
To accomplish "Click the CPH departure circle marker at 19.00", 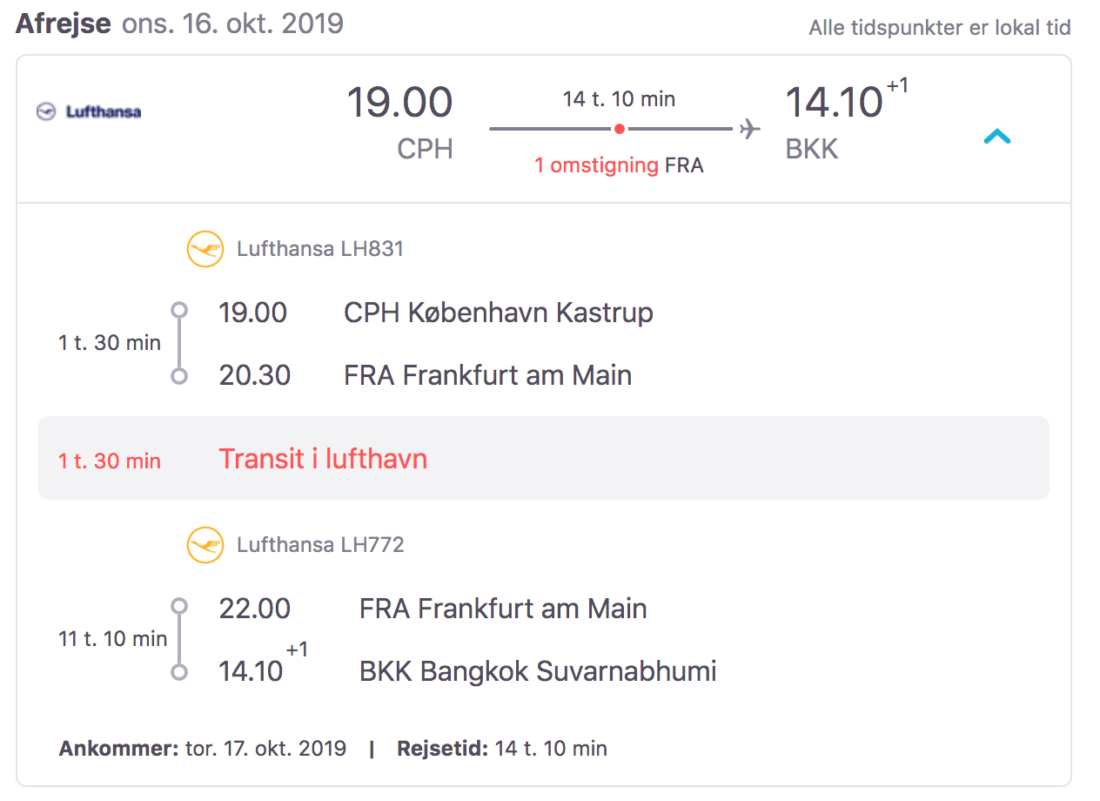I will click(x=180, y=310).
